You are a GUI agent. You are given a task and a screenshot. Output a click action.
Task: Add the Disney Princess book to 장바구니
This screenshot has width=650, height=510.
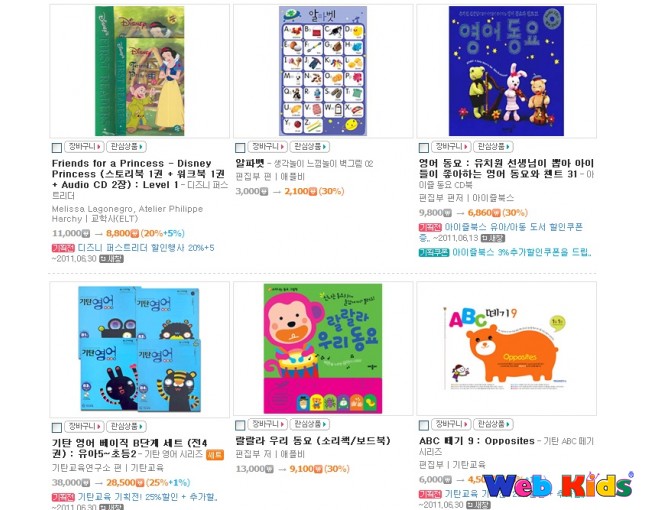[84, 147]
